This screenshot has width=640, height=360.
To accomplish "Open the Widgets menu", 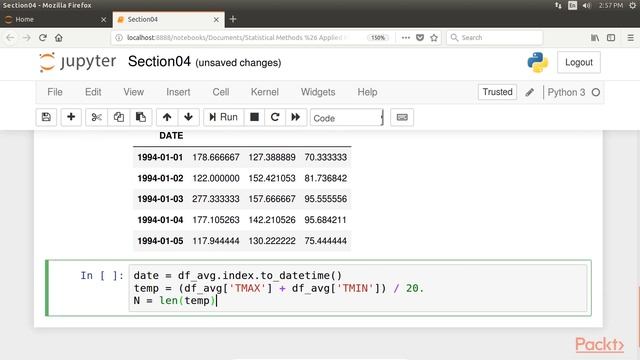I will 318,92.
